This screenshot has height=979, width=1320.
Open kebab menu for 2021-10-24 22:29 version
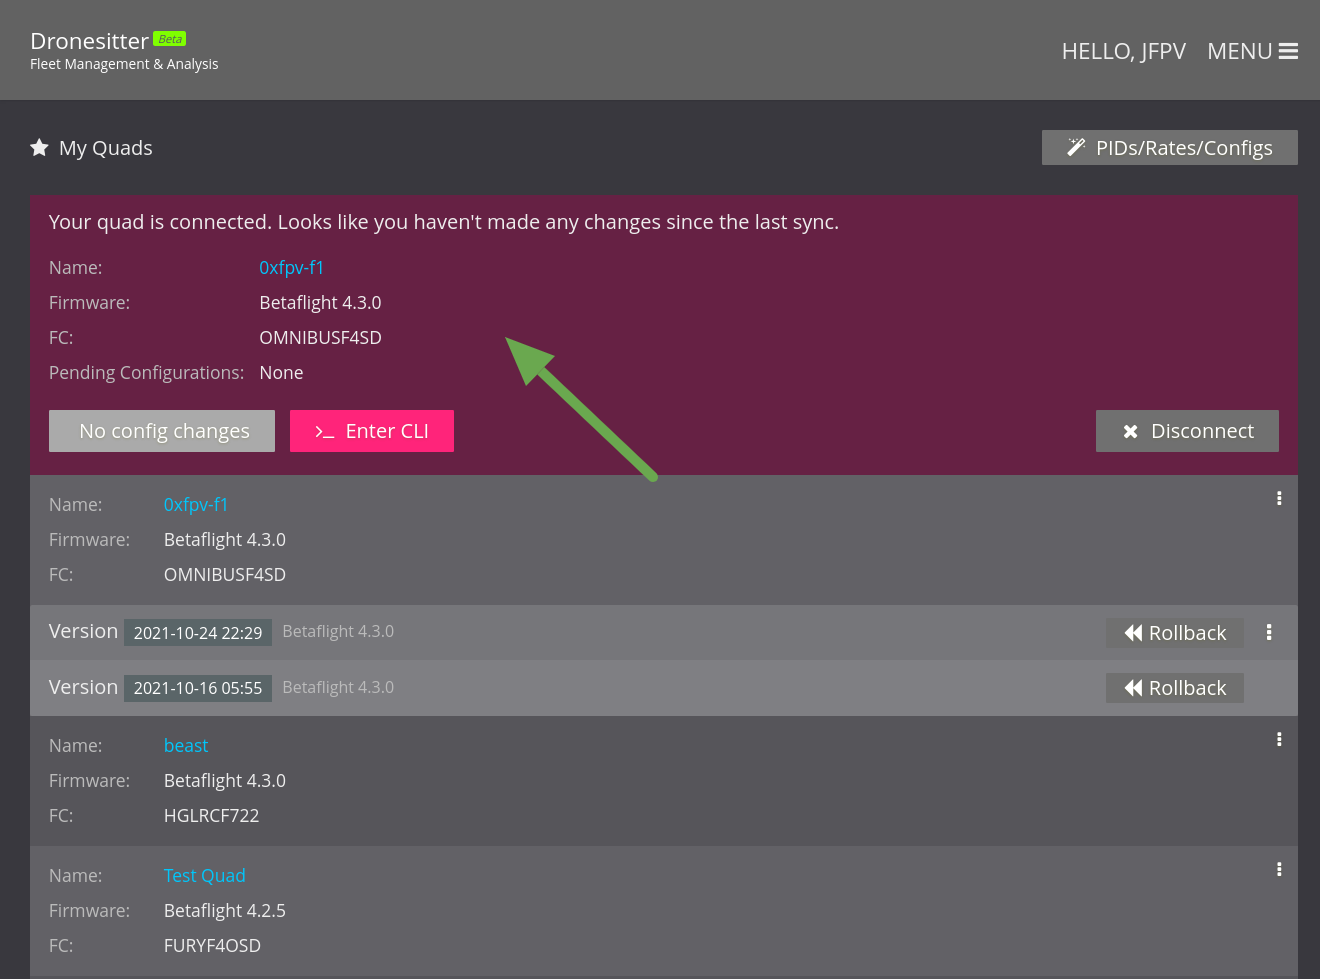[x=1269, y=633]
